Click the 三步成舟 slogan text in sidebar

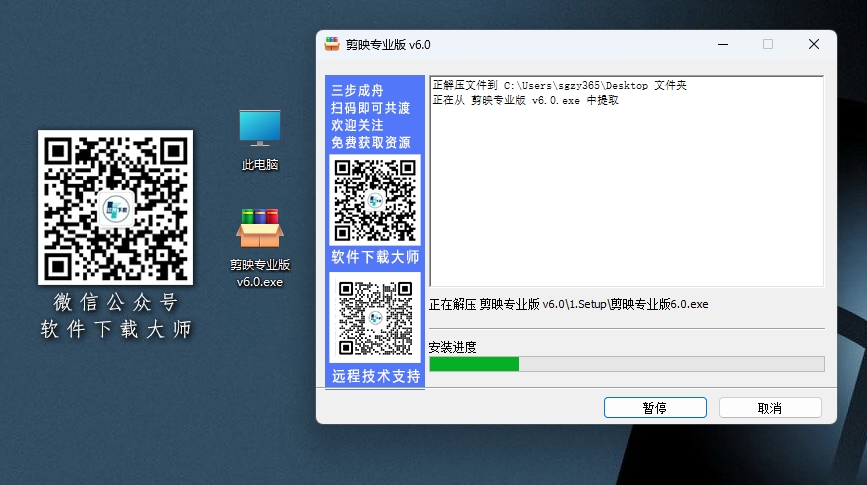pos(357,90)
